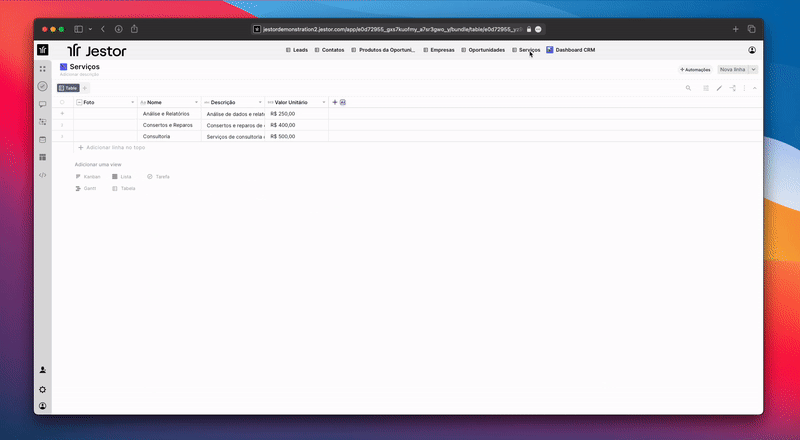800x440 pixels.
Task: Open the Empresas tab
Action: (439, 50)
